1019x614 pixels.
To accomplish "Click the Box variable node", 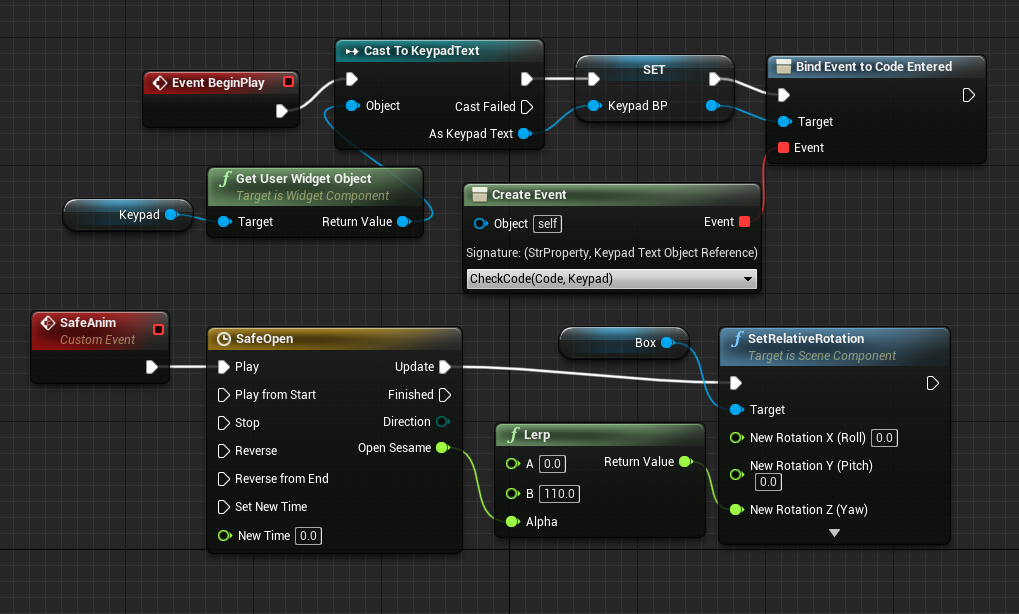I will tap(622, 342).
